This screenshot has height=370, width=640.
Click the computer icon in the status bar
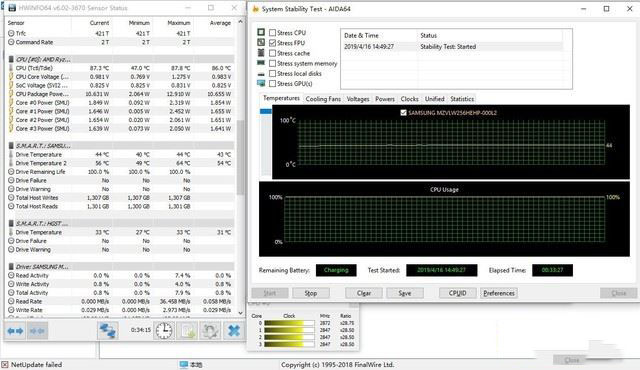[184, 364]
